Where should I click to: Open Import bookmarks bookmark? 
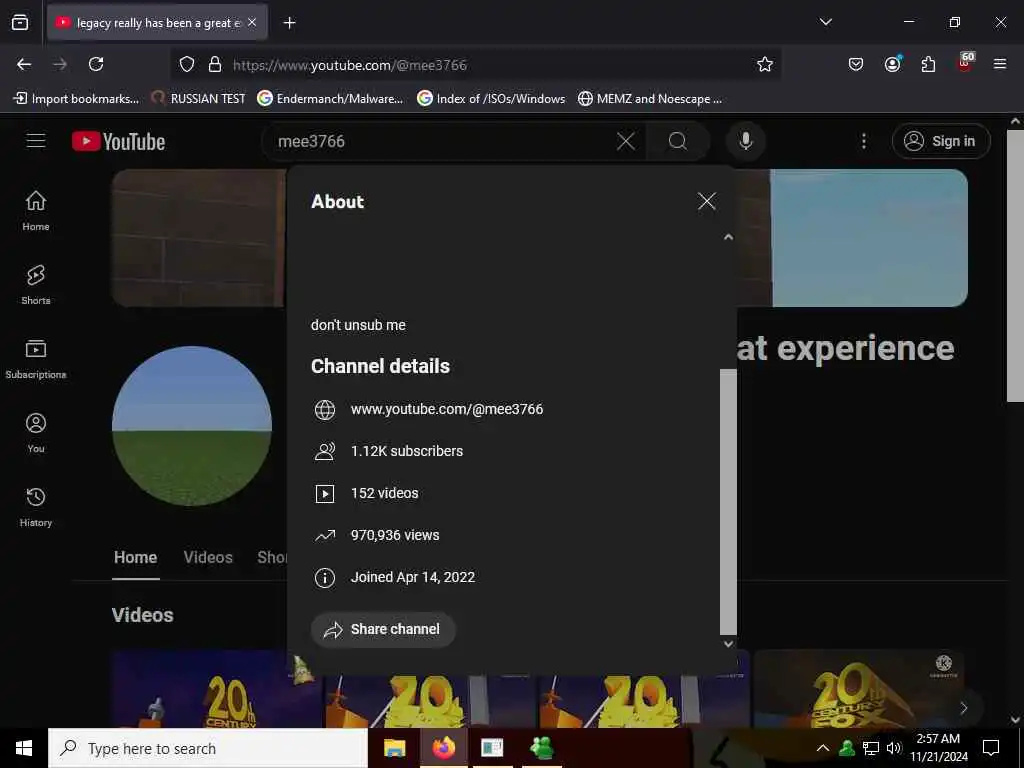pyautogui.click(x=76, y=99)
